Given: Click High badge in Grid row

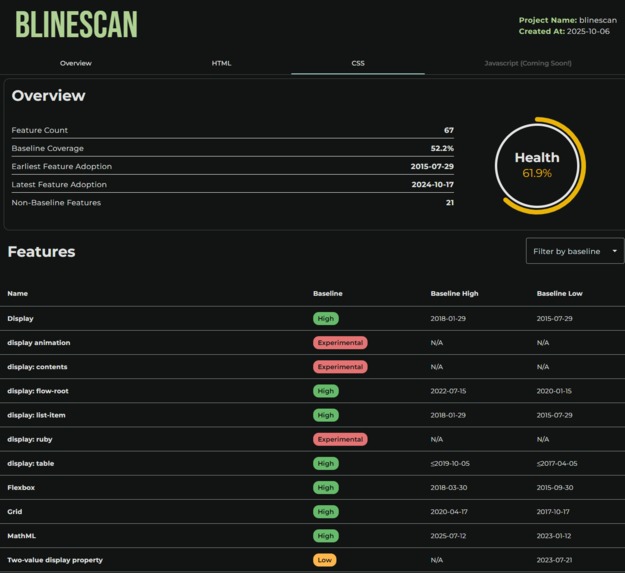Looking at the screenshot, I should coord(326,512).
